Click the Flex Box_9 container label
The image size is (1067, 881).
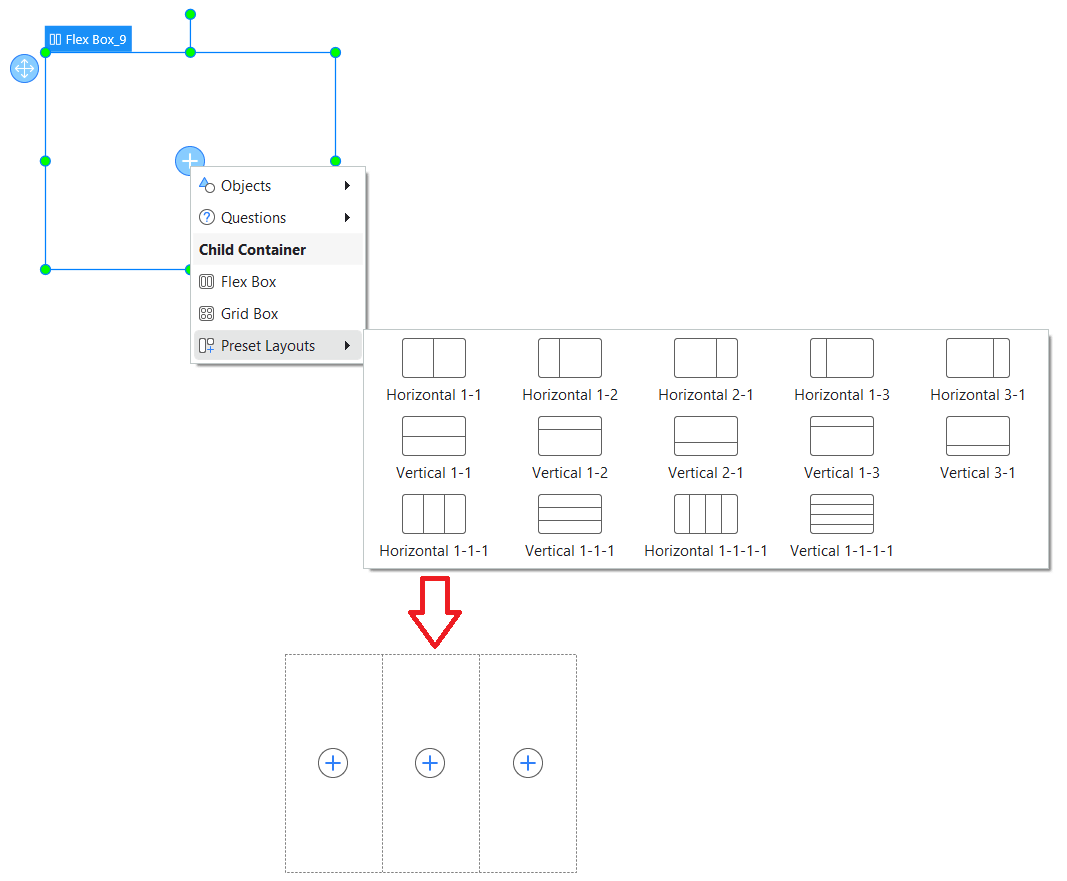click(88, 40)
